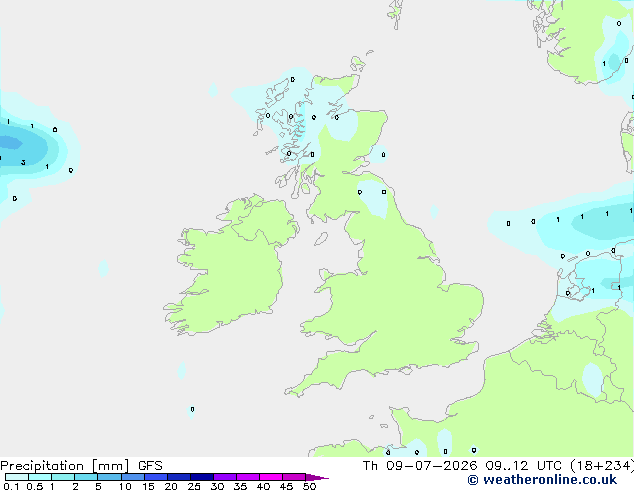Click the 25–30 mm dark navy legend box

pos(202,477)
